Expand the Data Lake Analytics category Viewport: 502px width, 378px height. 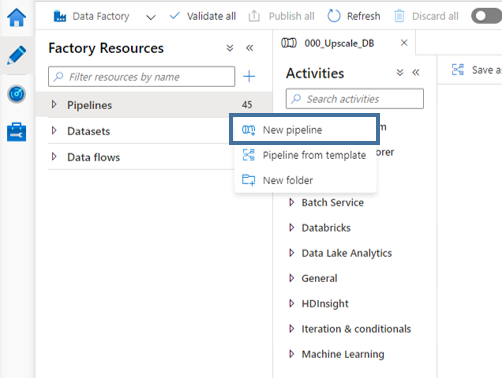coord(292,253)
